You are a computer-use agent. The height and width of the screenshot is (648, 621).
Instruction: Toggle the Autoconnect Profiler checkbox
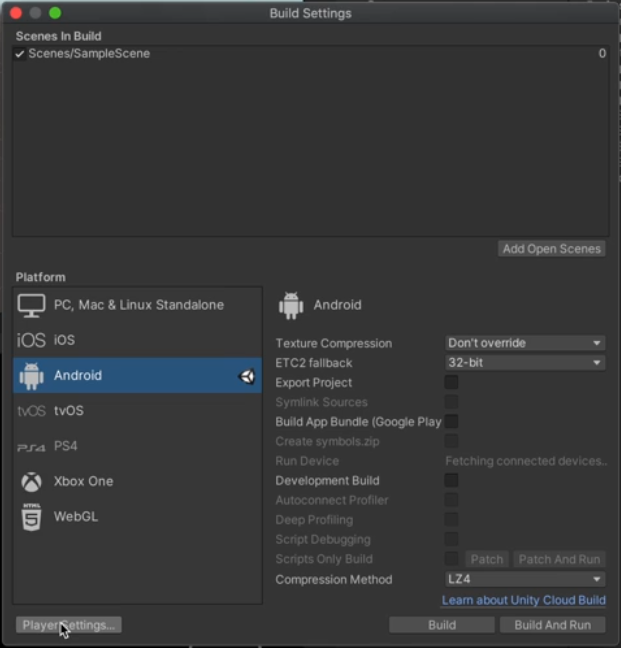coord(451,500)
